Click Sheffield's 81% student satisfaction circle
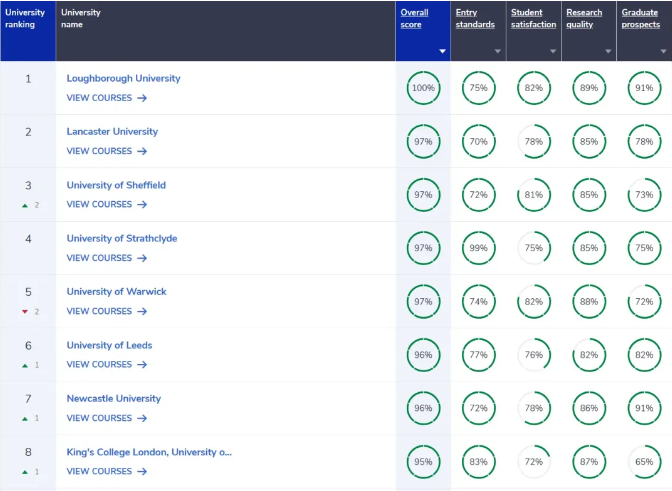672x491 pixels. [534, 195]
